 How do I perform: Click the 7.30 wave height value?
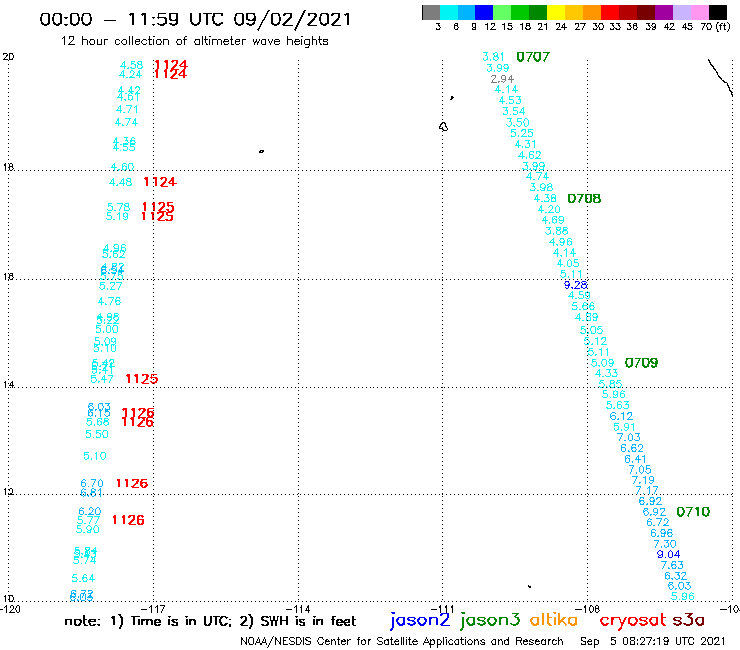(x=664, y=544)
